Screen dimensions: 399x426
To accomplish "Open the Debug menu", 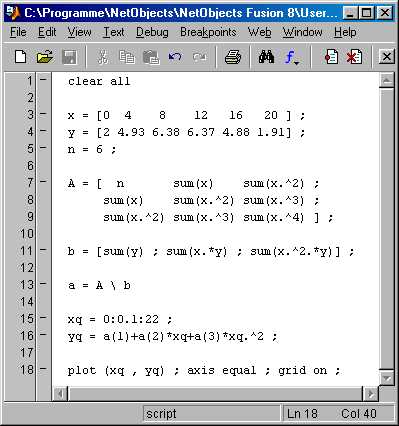I will click(152, 32).
